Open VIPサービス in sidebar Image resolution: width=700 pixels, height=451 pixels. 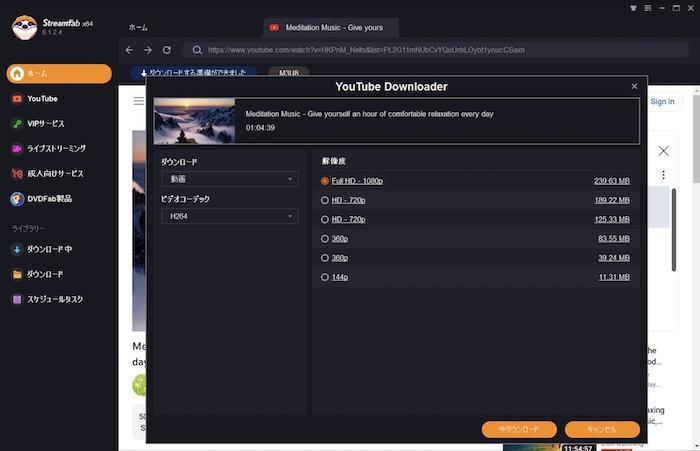click(38, 124)
